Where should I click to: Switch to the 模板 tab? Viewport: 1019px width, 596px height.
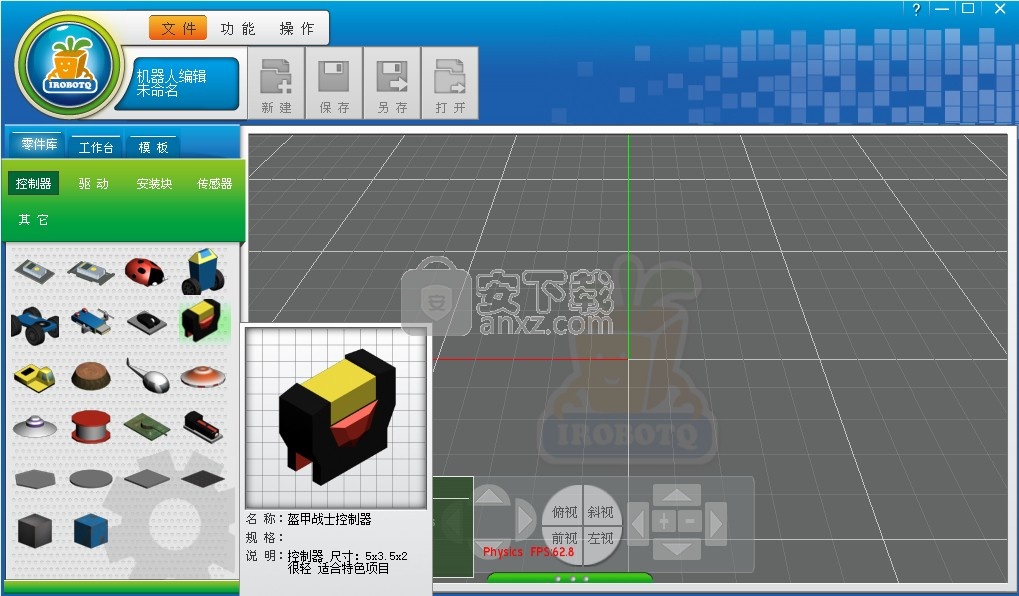(153, 147)
